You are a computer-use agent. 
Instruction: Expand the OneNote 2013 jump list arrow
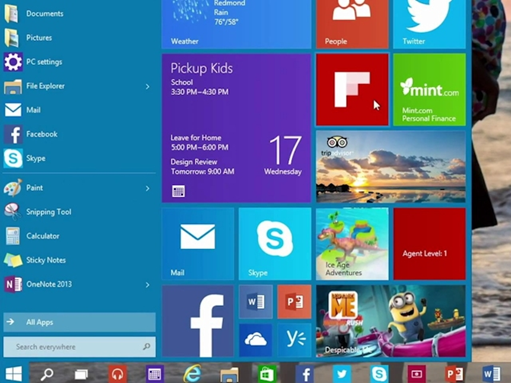point(147,285)
